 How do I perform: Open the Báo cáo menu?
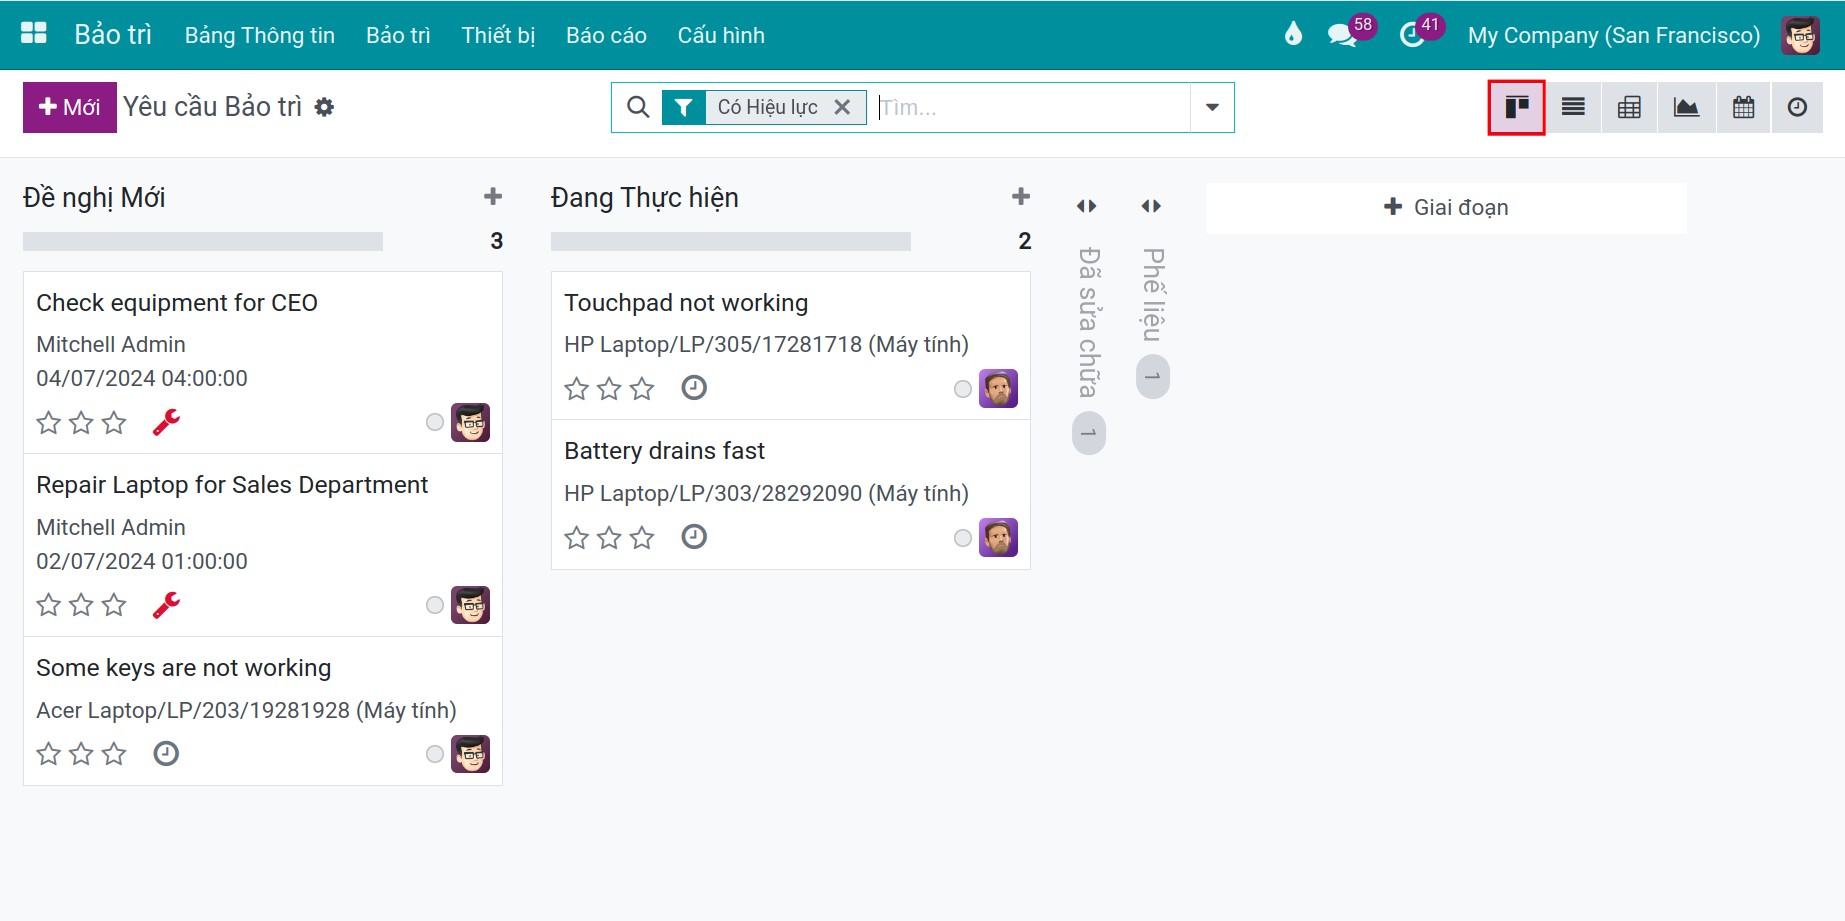[x=606, y=35]
